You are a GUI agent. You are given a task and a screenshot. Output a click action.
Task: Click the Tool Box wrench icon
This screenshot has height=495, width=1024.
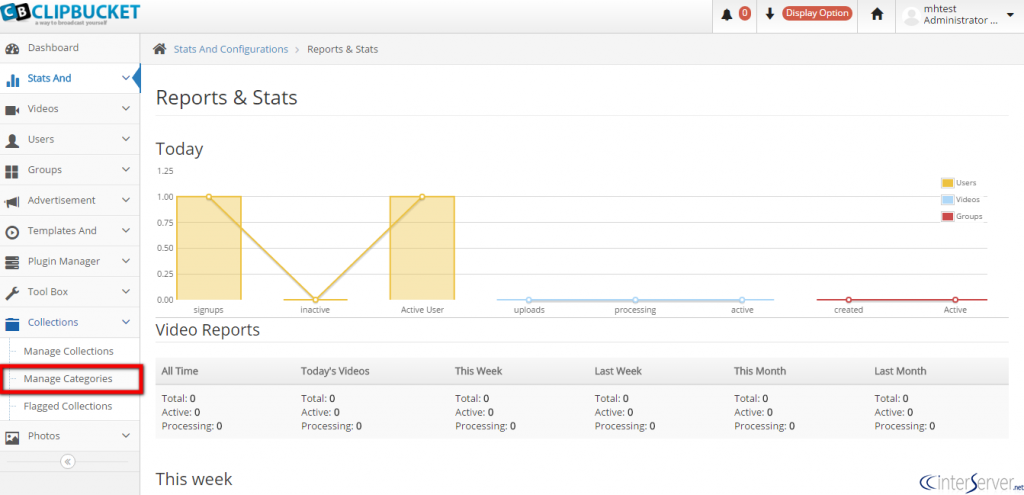pyautogui.click(x=12, y=293)
